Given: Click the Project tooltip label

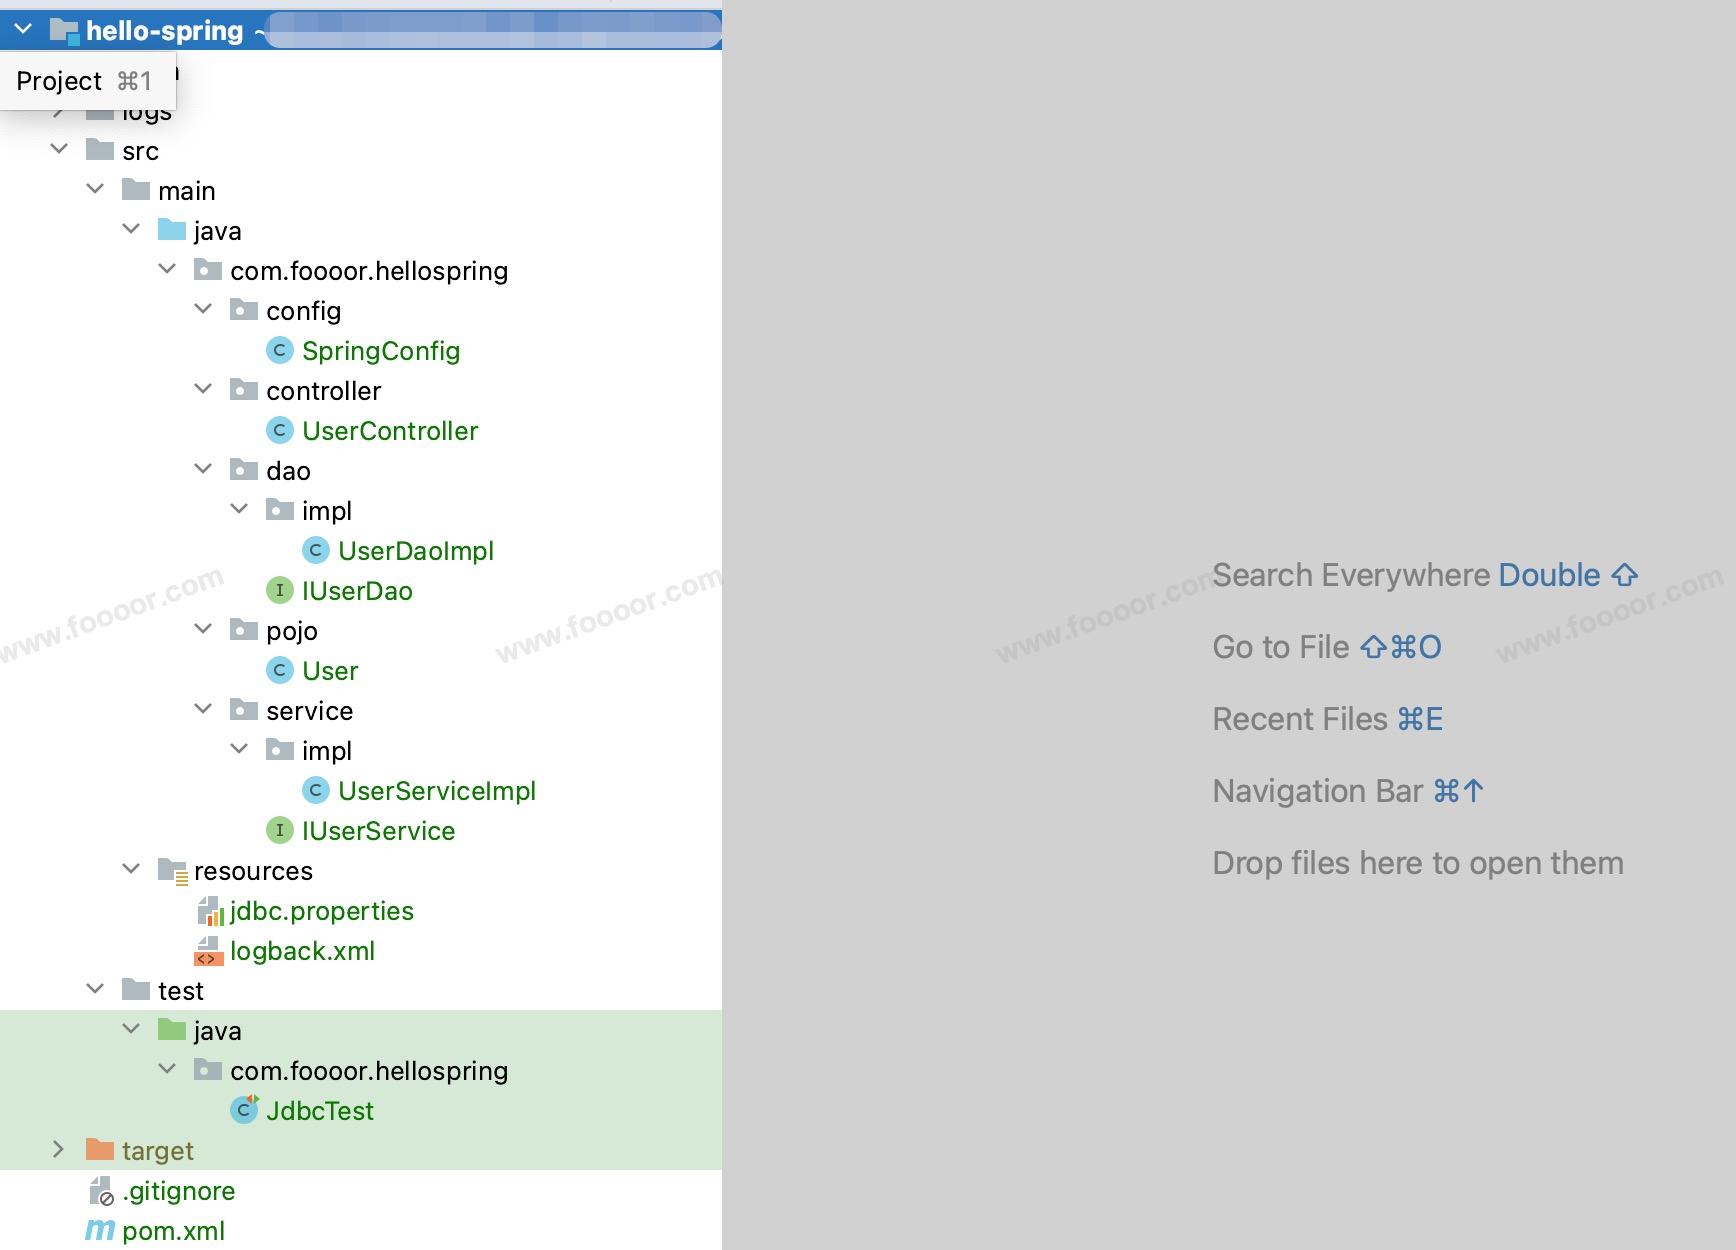Looking at the screenshot, I should pyautogui.click(x=60, y=81).
